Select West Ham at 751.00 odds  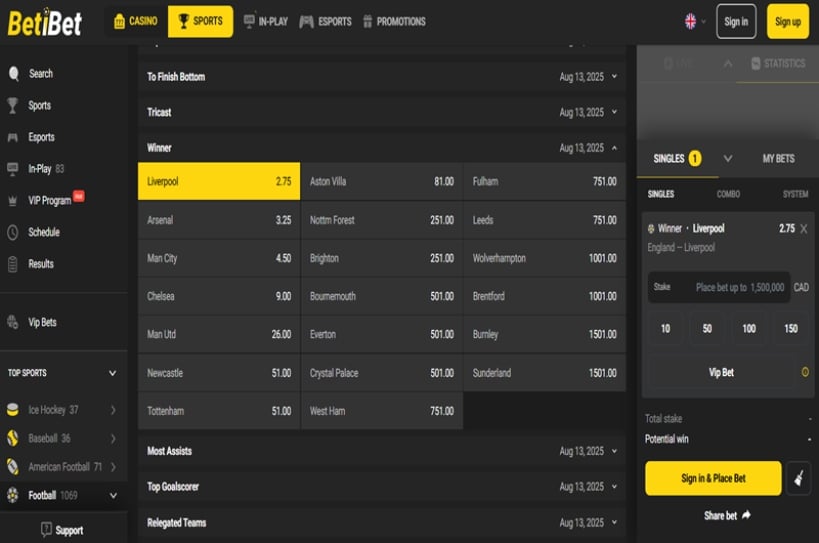[382, 411]
